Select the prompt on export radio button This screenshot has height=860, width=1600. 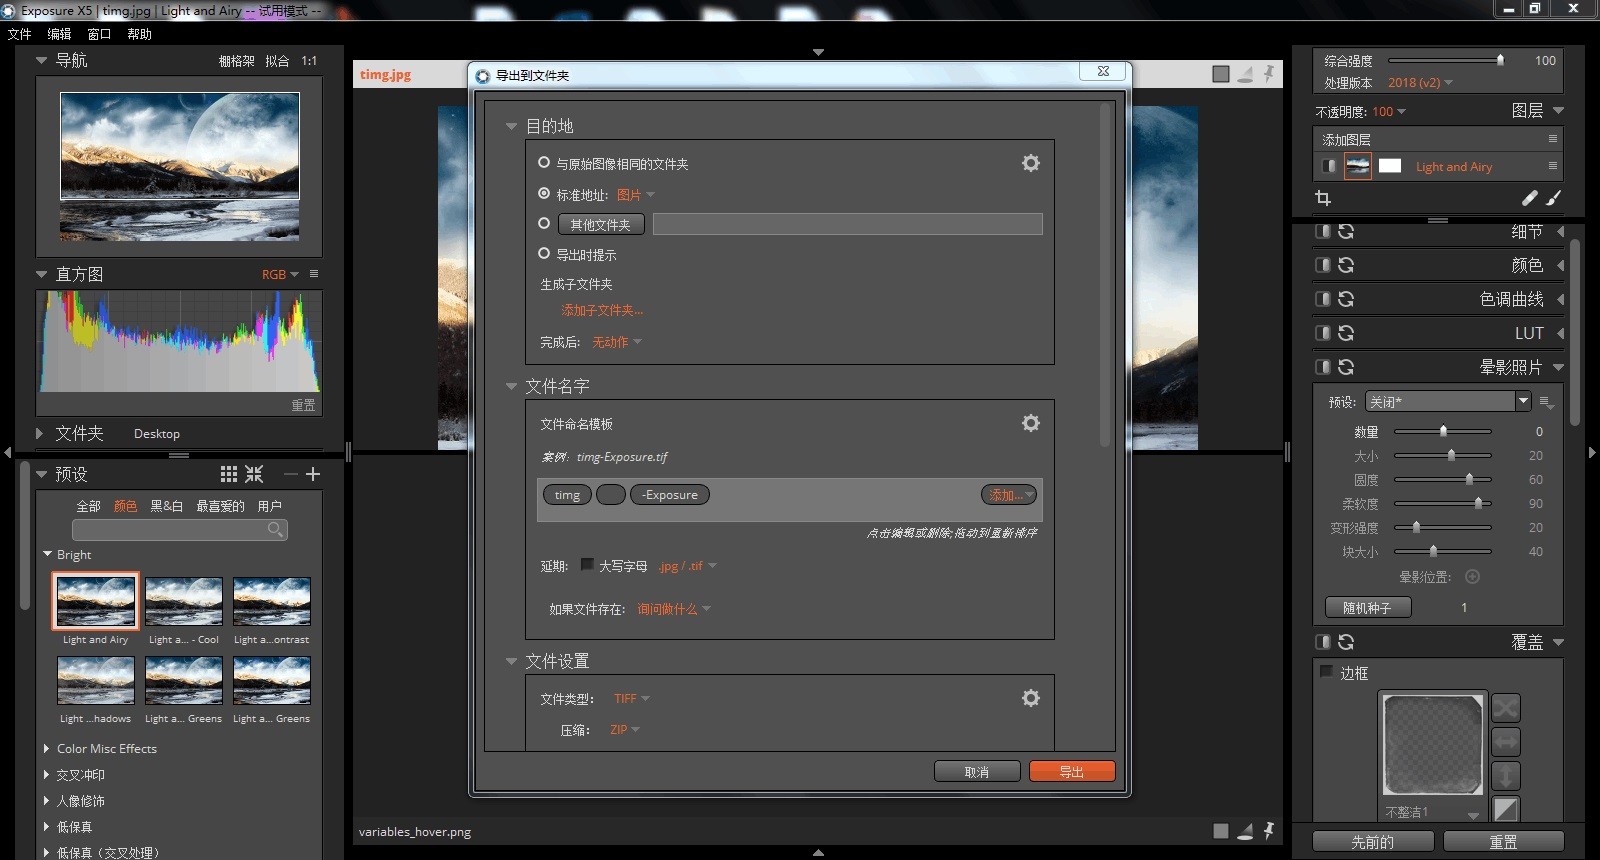point(544,253)
